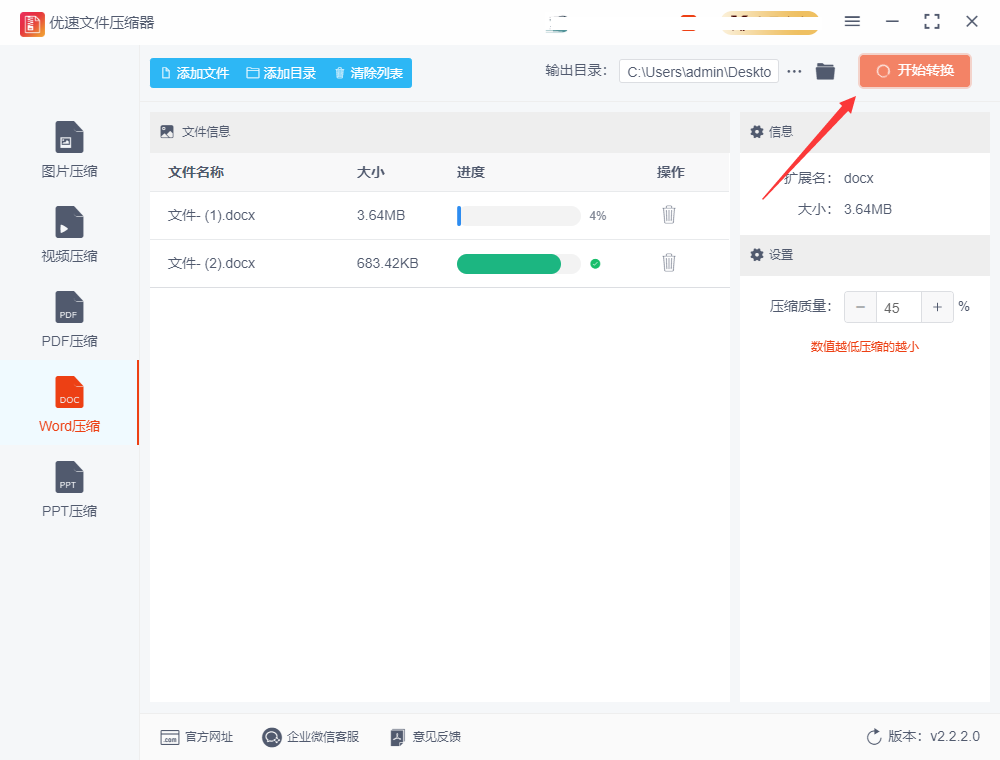Screen dimensions: 1000x760
Task: Click the version refresh icon
Action: click(874, 737)
